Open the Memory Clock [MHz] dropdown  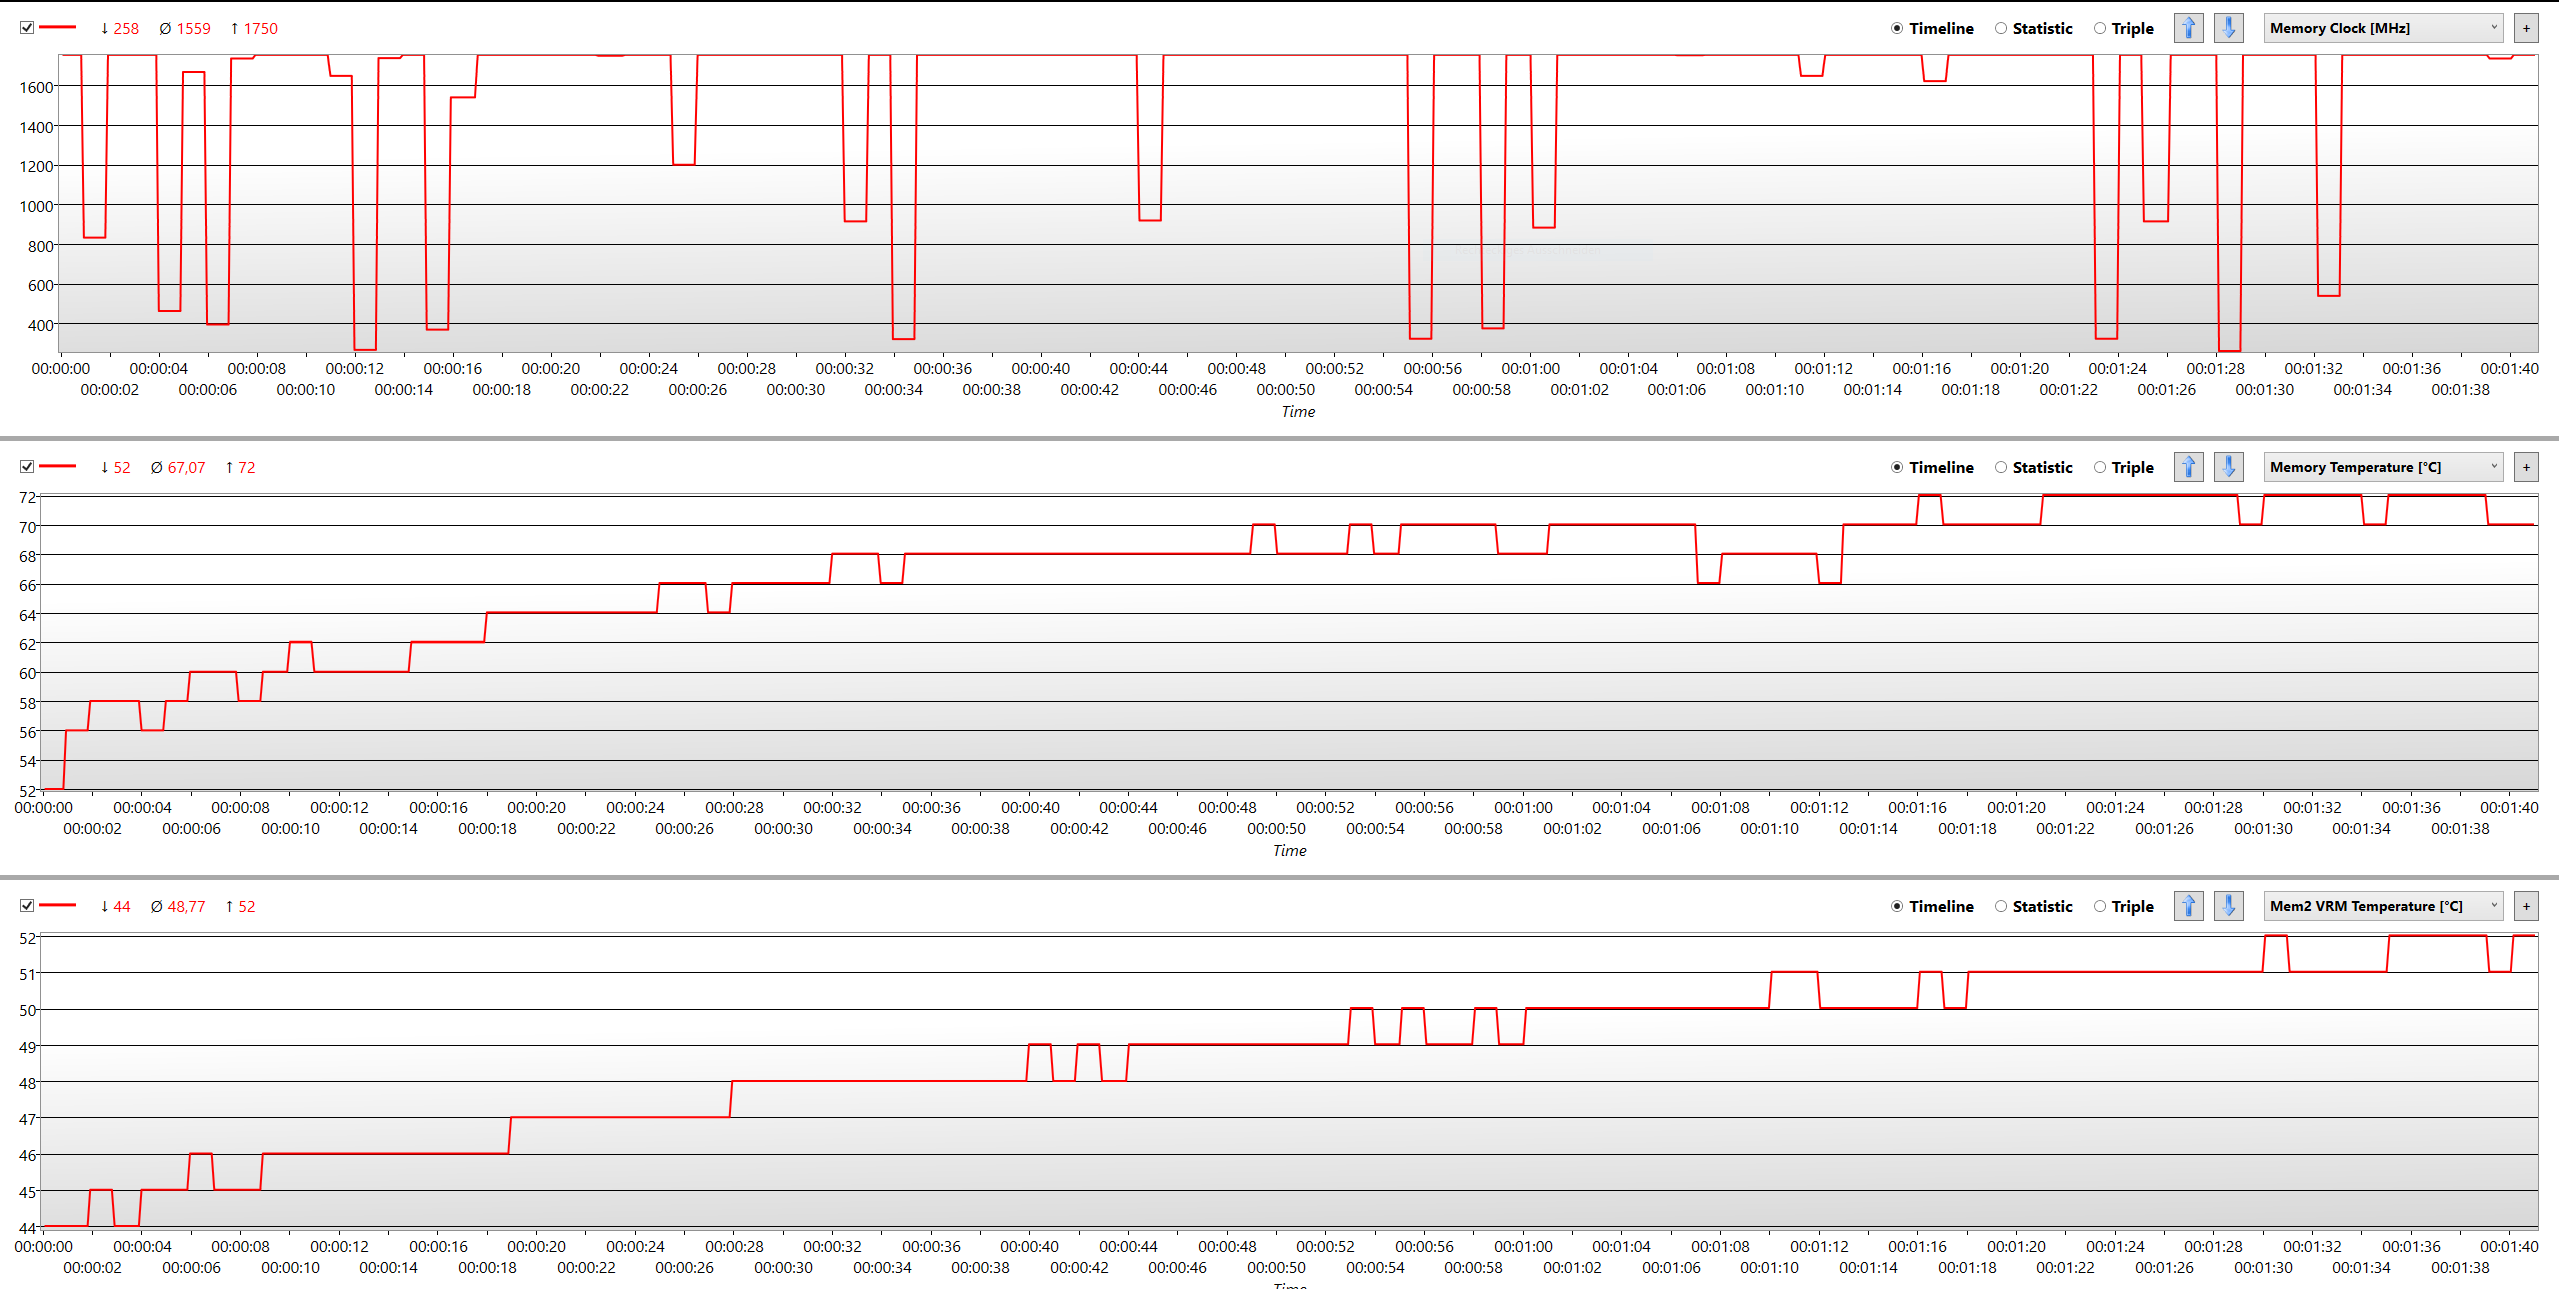[2382, 28]
